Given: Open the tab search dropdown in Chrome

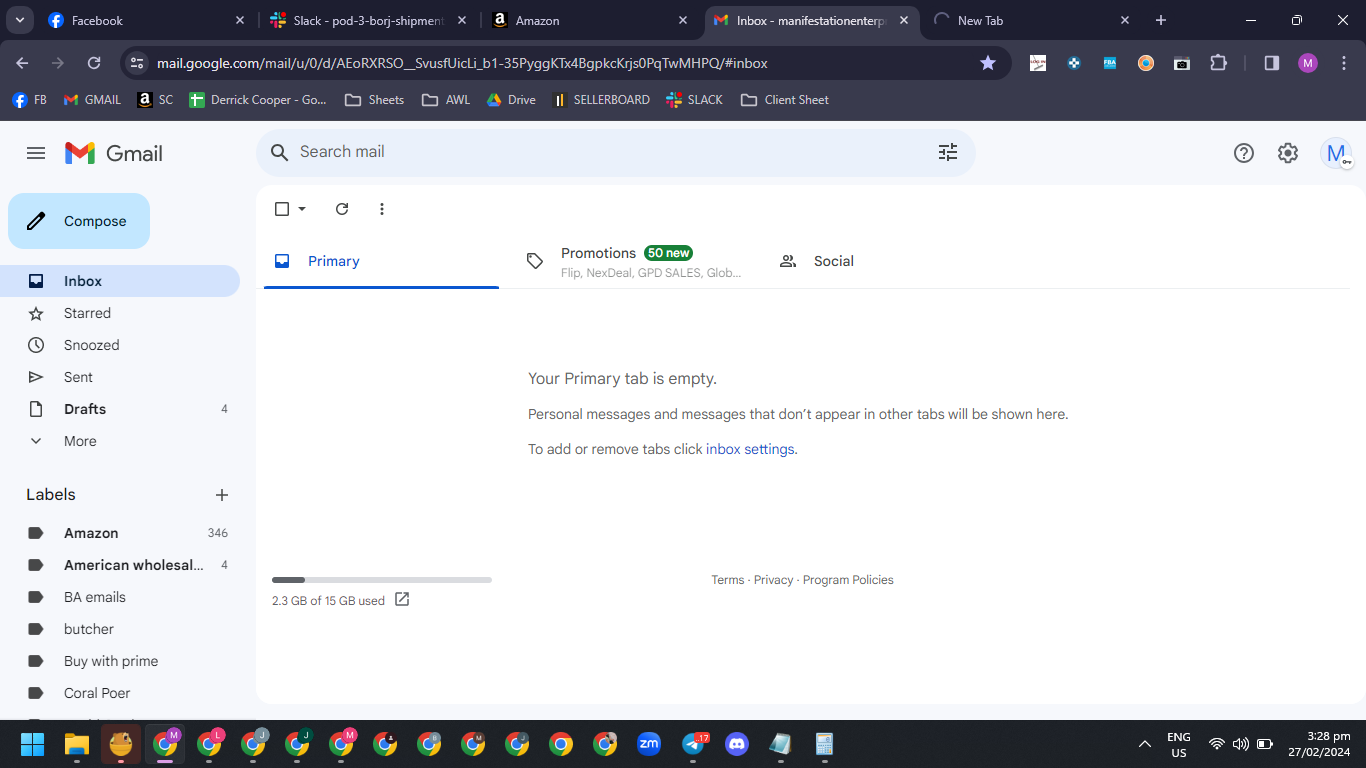Looking at the screenshot, I should tap(19, 20).
